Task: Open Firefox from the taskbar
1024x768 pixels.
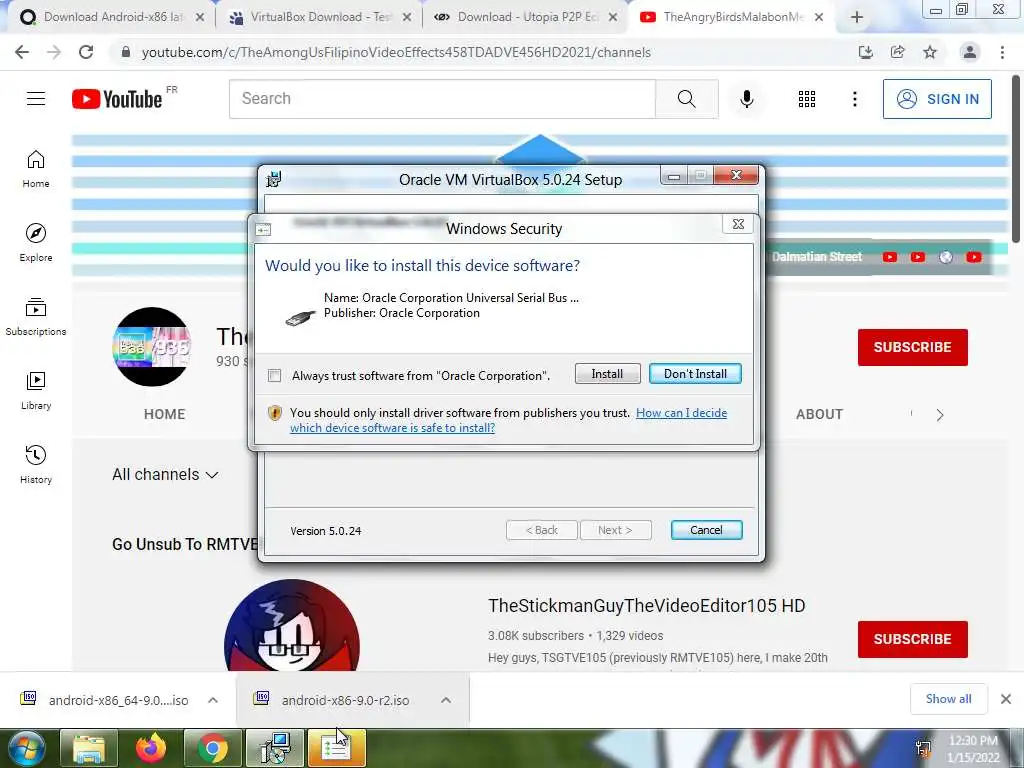Action: coord(151,748)
